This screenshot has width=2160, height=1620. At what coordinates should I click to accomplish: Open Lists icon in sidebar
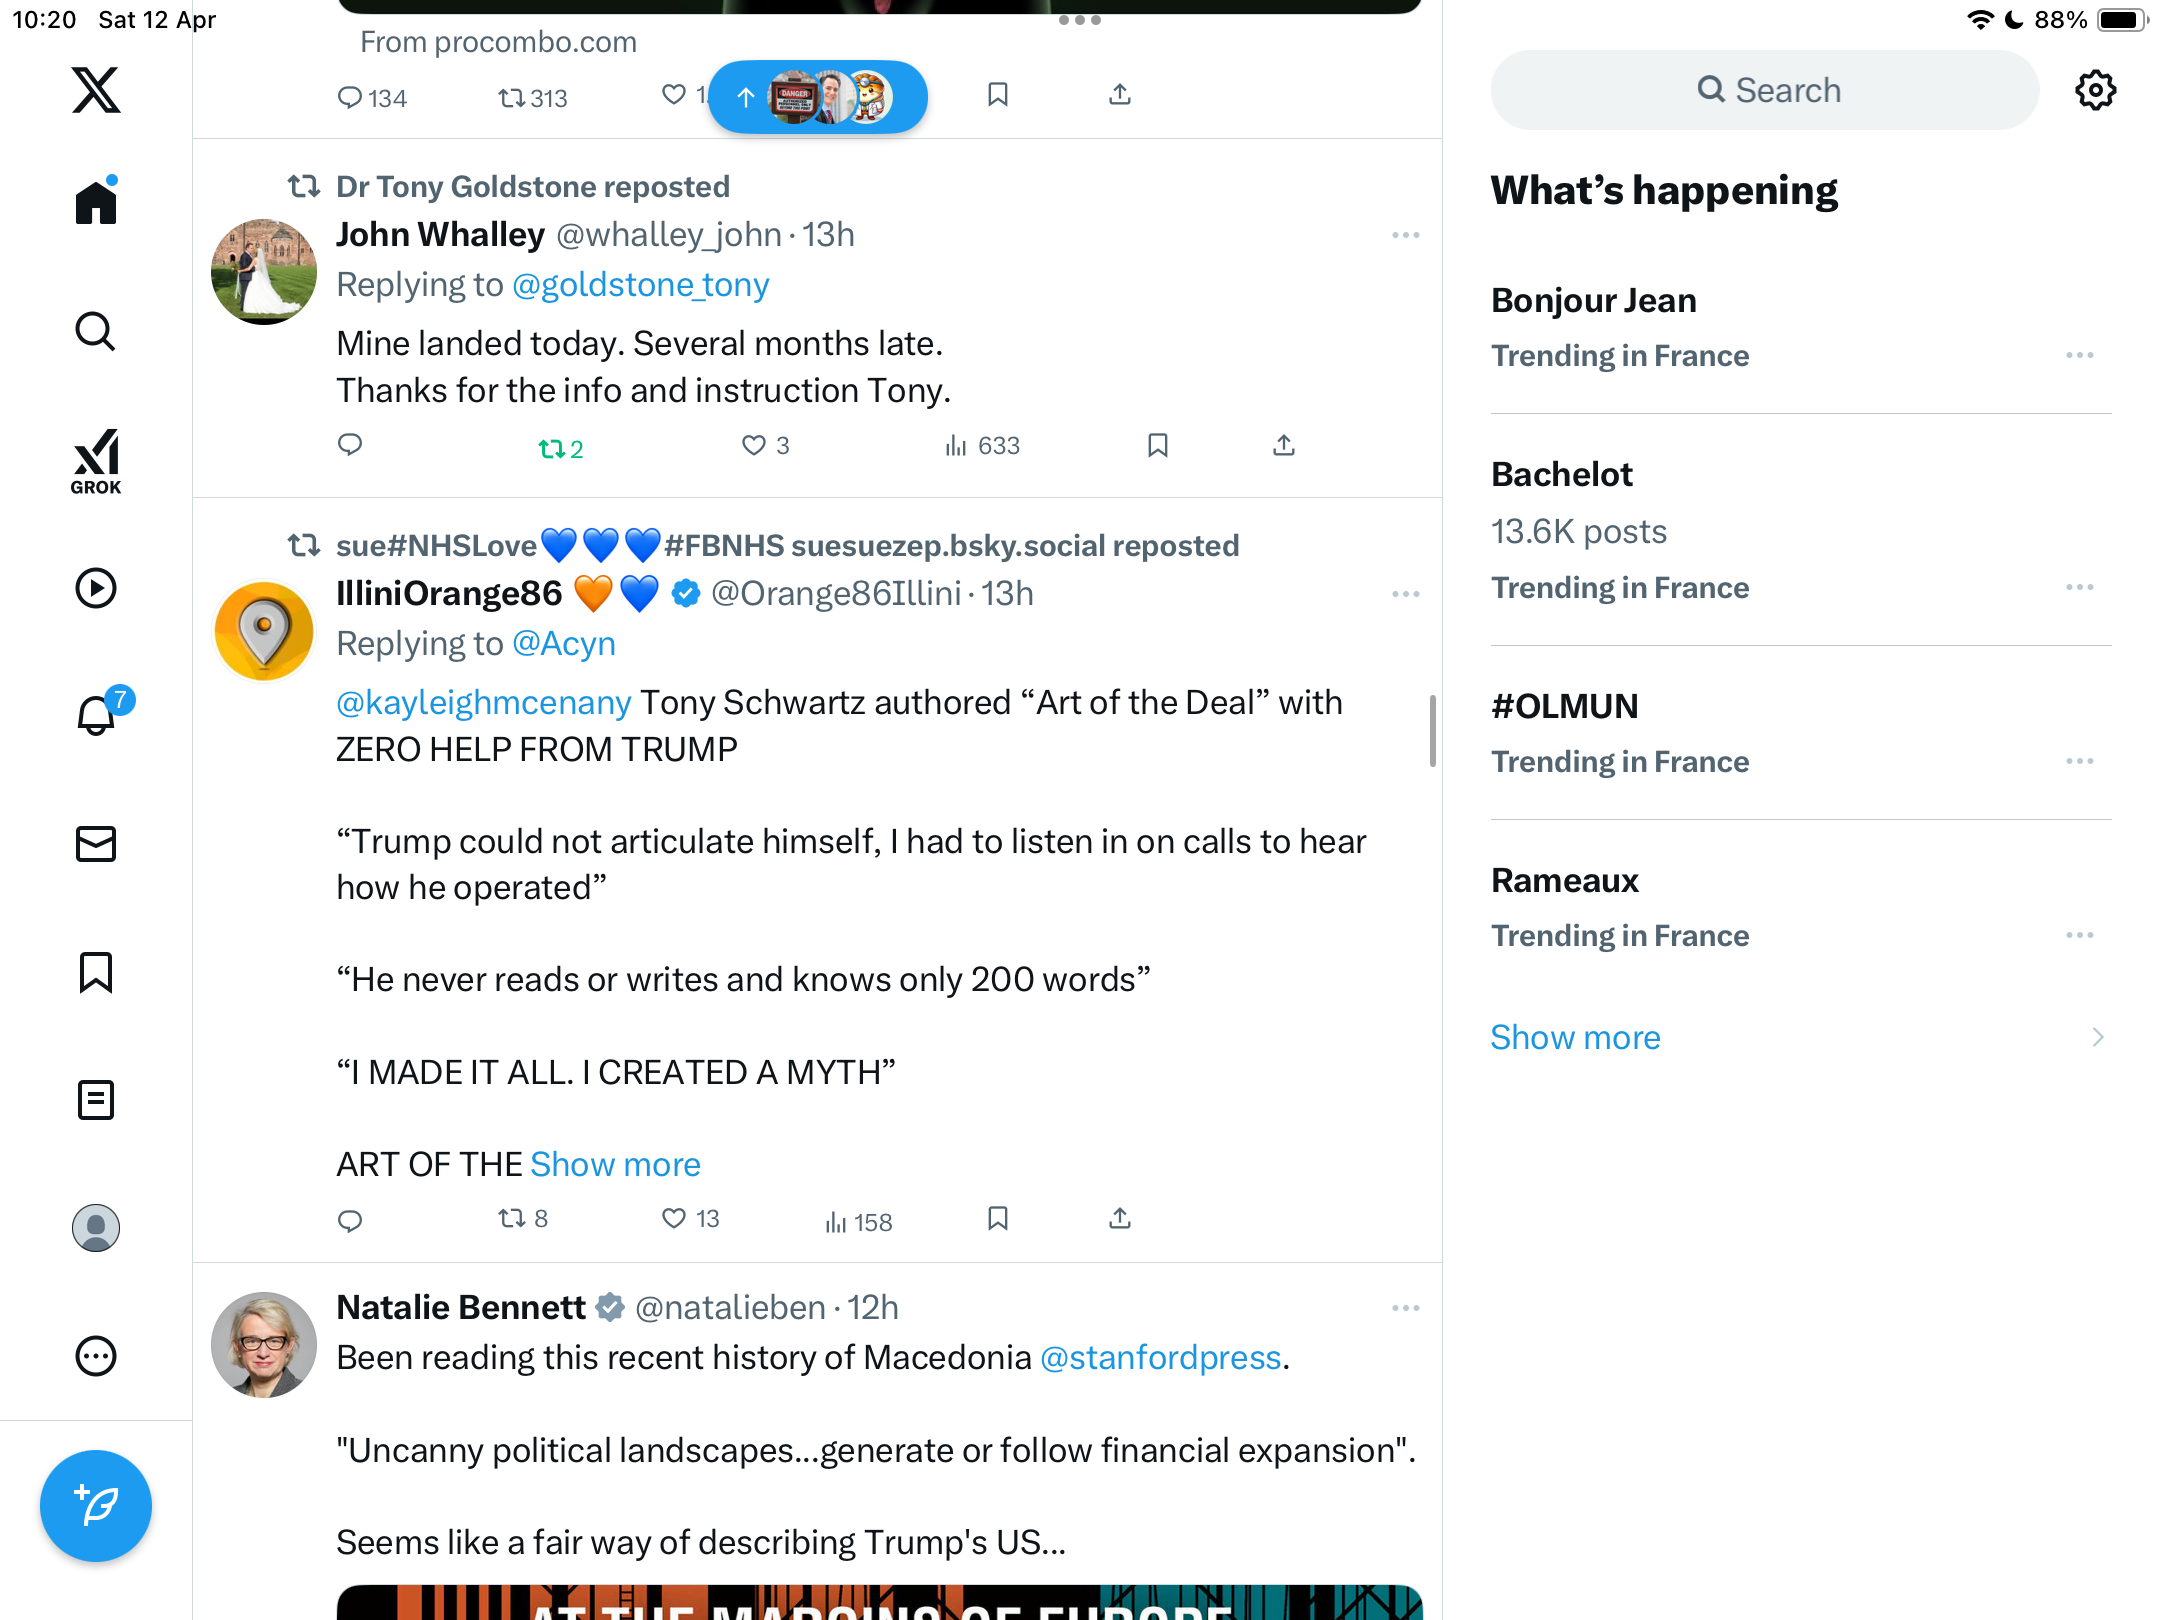point(96,1100)
